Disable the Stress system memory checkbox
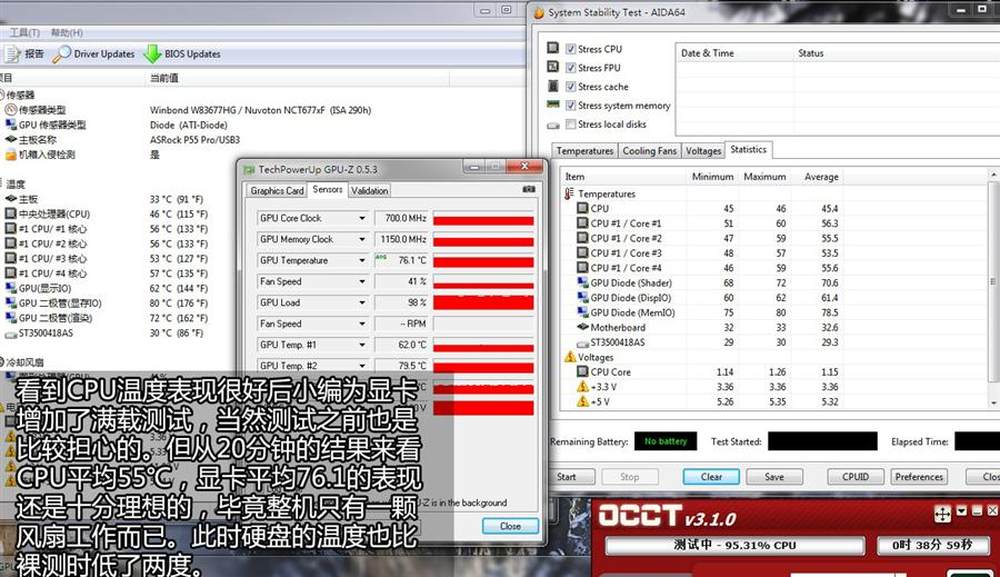This screenshot has height=577, width=1000. pyautogui.click(x=571, y=105)
